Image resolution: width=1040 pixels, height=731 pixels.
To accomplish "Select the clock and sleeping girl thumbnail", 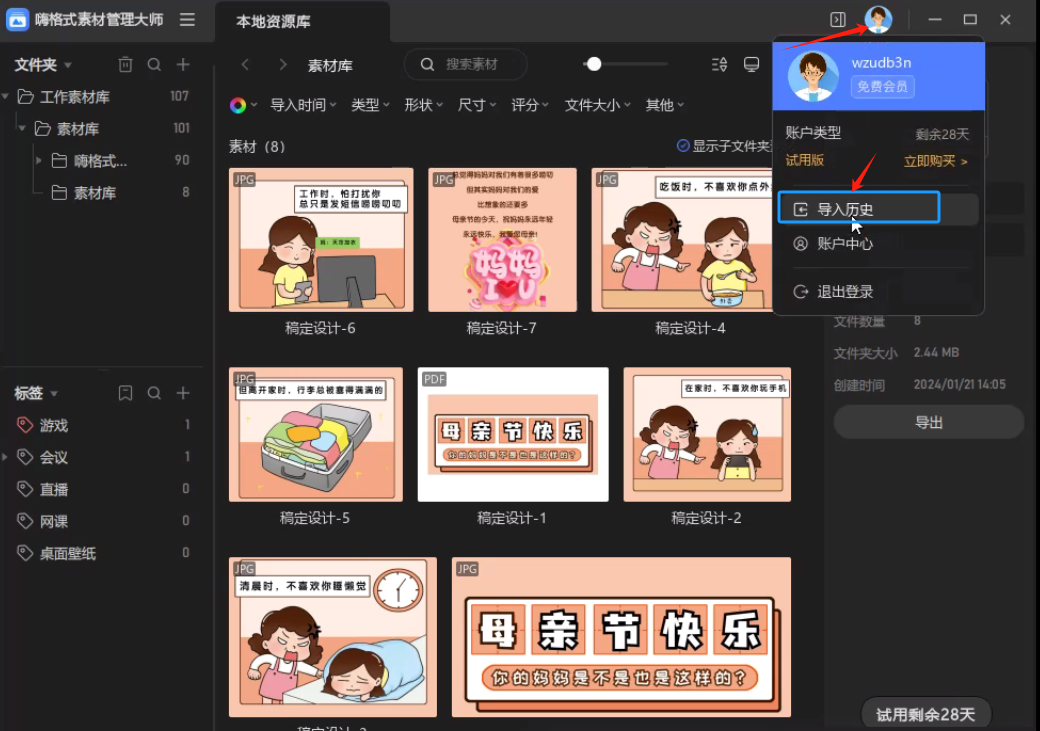I will click(x=333, y=637).
